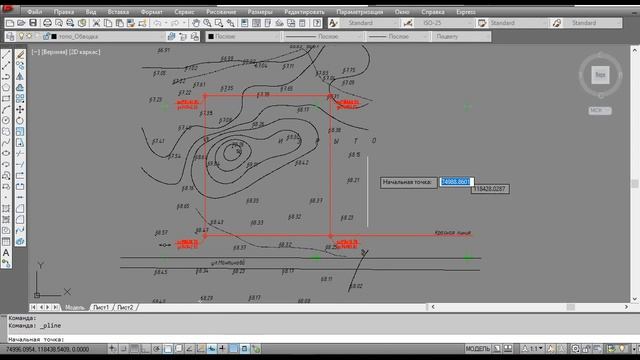Open the Help question mark icon
Viewport: 640px width, 360px height.
pos(317,23)
